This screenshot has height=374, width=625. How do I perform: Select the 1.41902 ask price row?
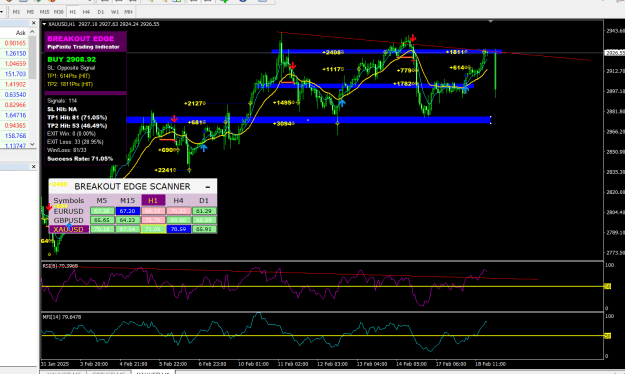click(x=15, y=85)
